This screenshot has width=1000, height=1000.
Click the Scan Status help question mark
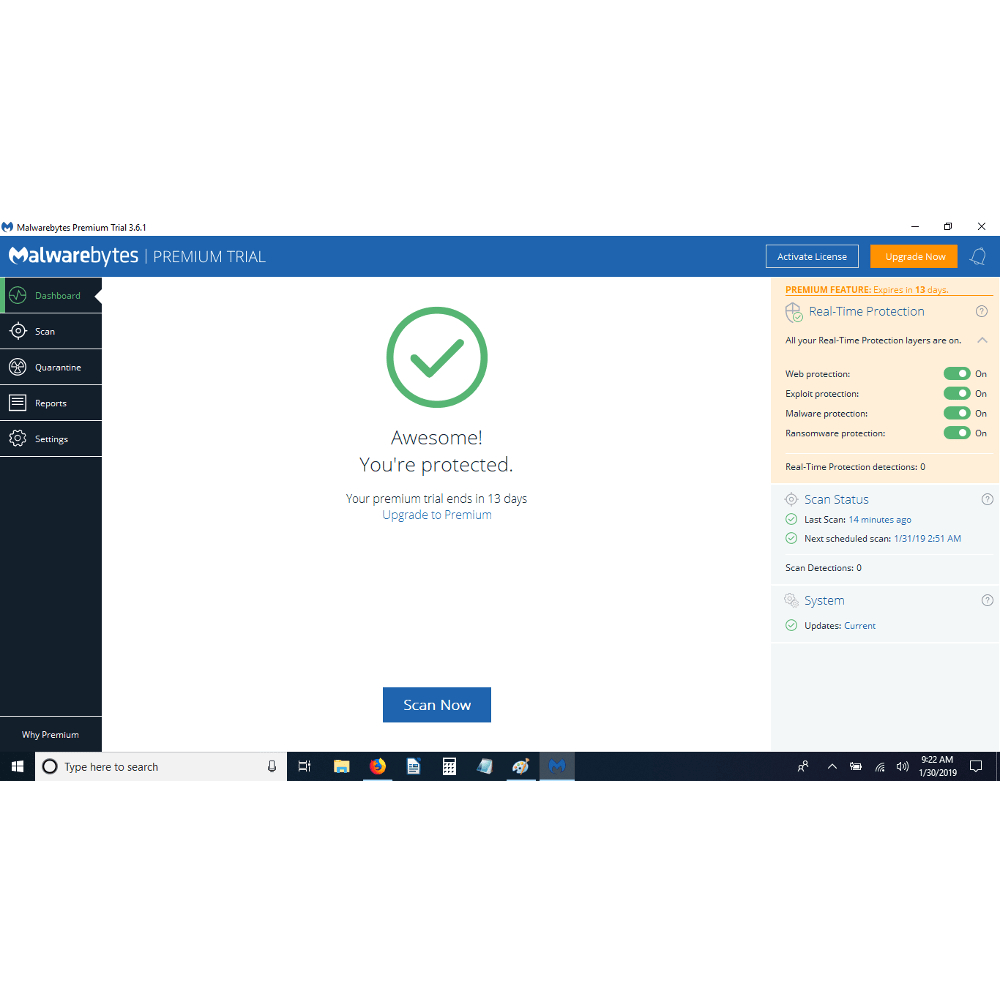(x=987, y=499)
